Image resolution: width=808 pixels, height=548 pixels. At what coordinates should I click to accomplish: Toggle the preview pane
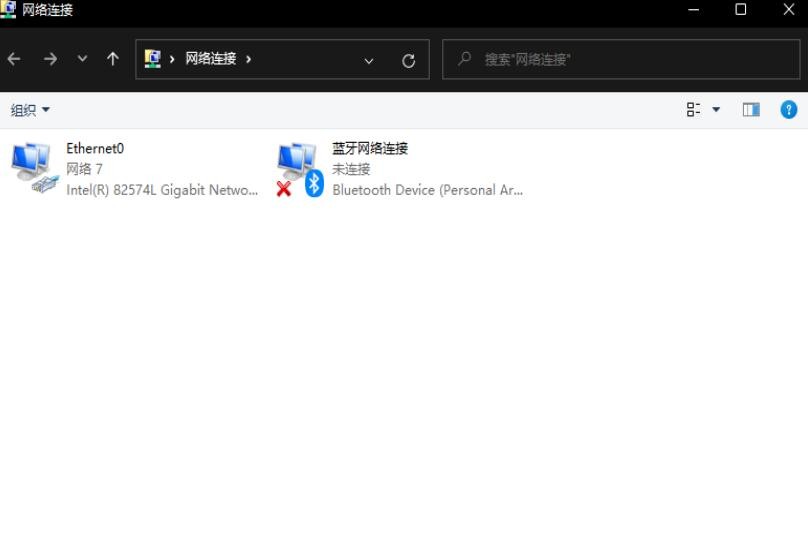tap(751, 109)
